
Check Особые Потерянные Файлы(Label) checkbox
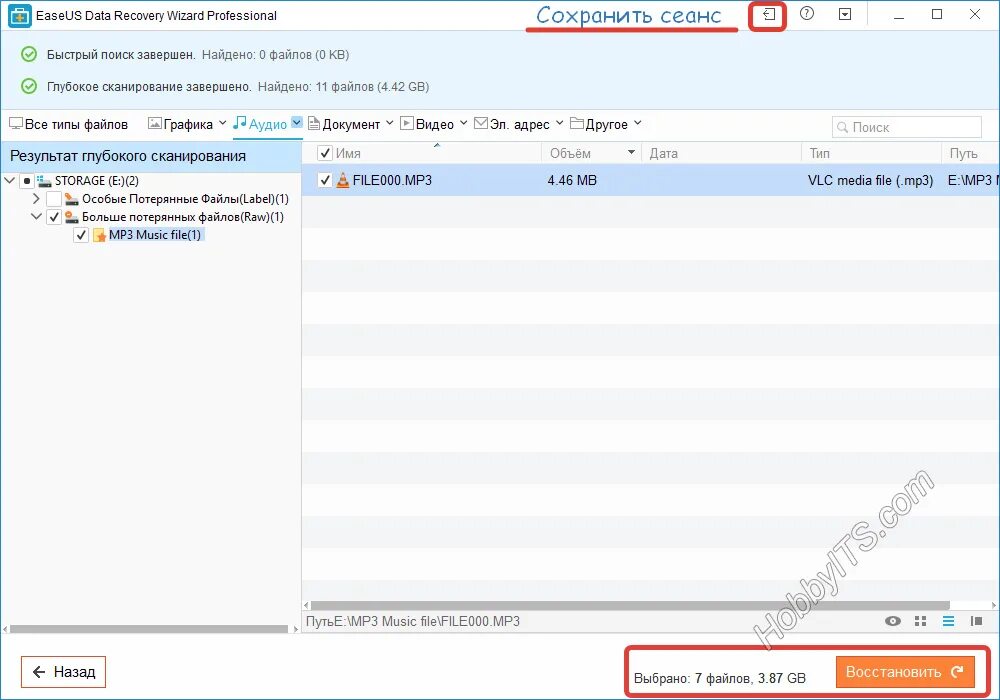pyautogui.click(x=54, y=199)
